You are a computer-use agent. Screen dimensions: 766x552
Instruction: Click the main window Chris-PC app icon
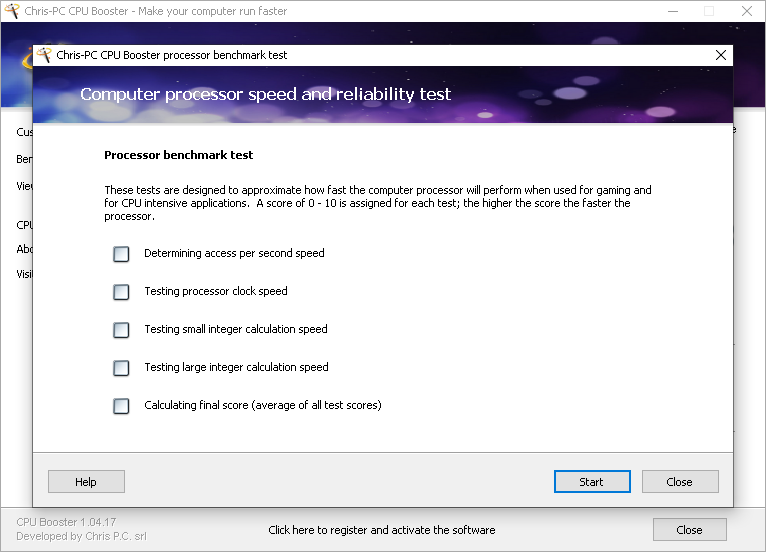(x=12, y=11)
